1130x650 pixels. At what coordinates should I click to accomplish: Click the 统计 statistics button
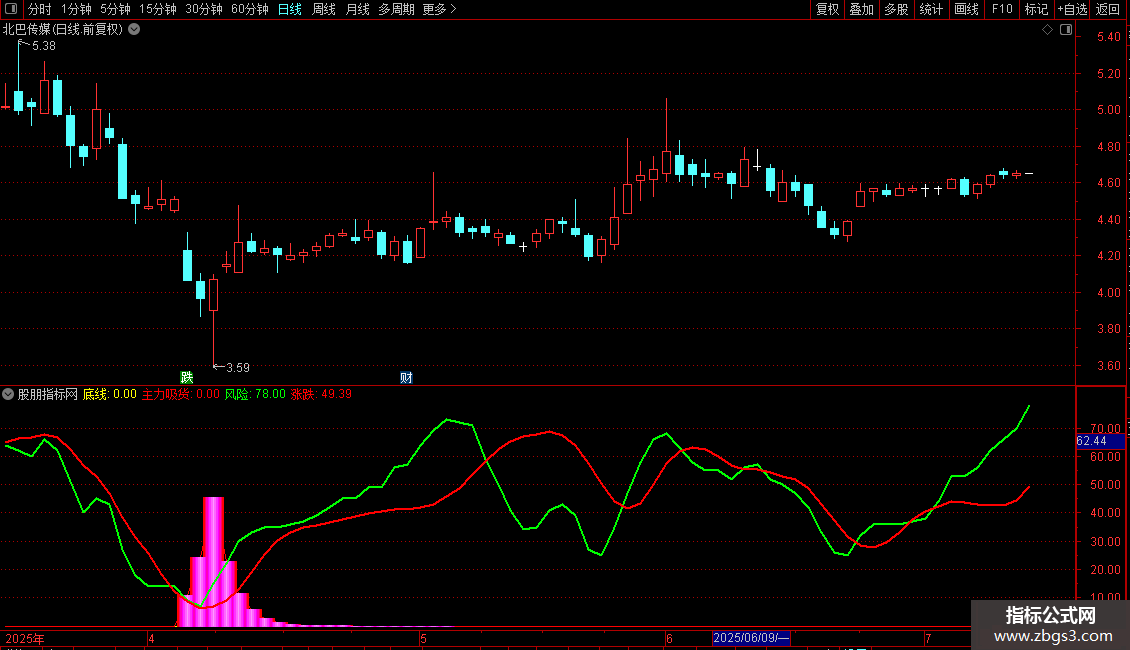[931, 9]
